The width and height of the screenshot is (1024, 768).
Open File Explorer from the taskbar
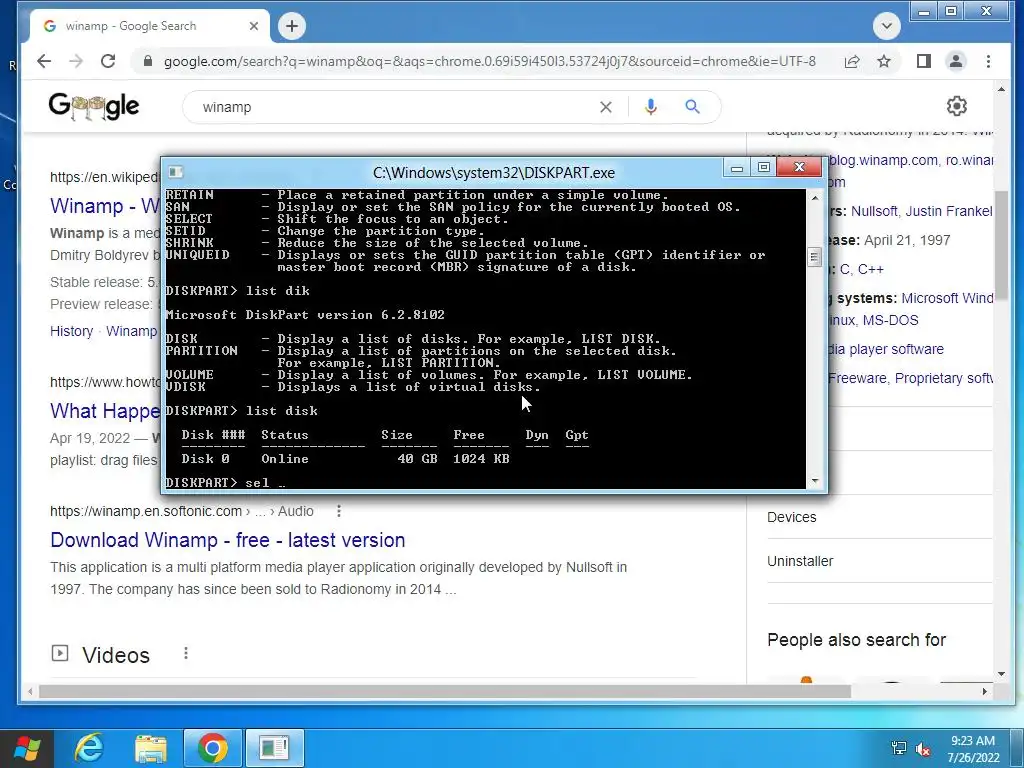click(x=151, y=748)
